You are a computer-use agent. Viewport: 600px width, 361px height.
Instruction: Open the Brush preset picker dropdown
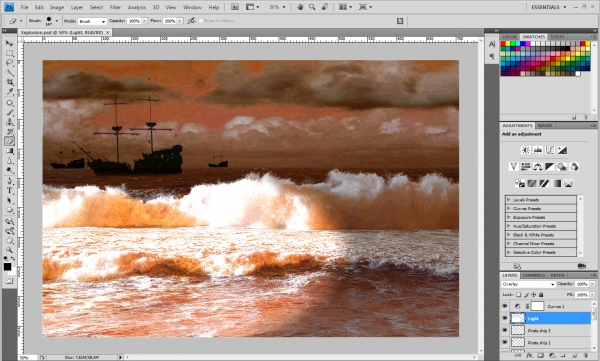click(57, 21)
